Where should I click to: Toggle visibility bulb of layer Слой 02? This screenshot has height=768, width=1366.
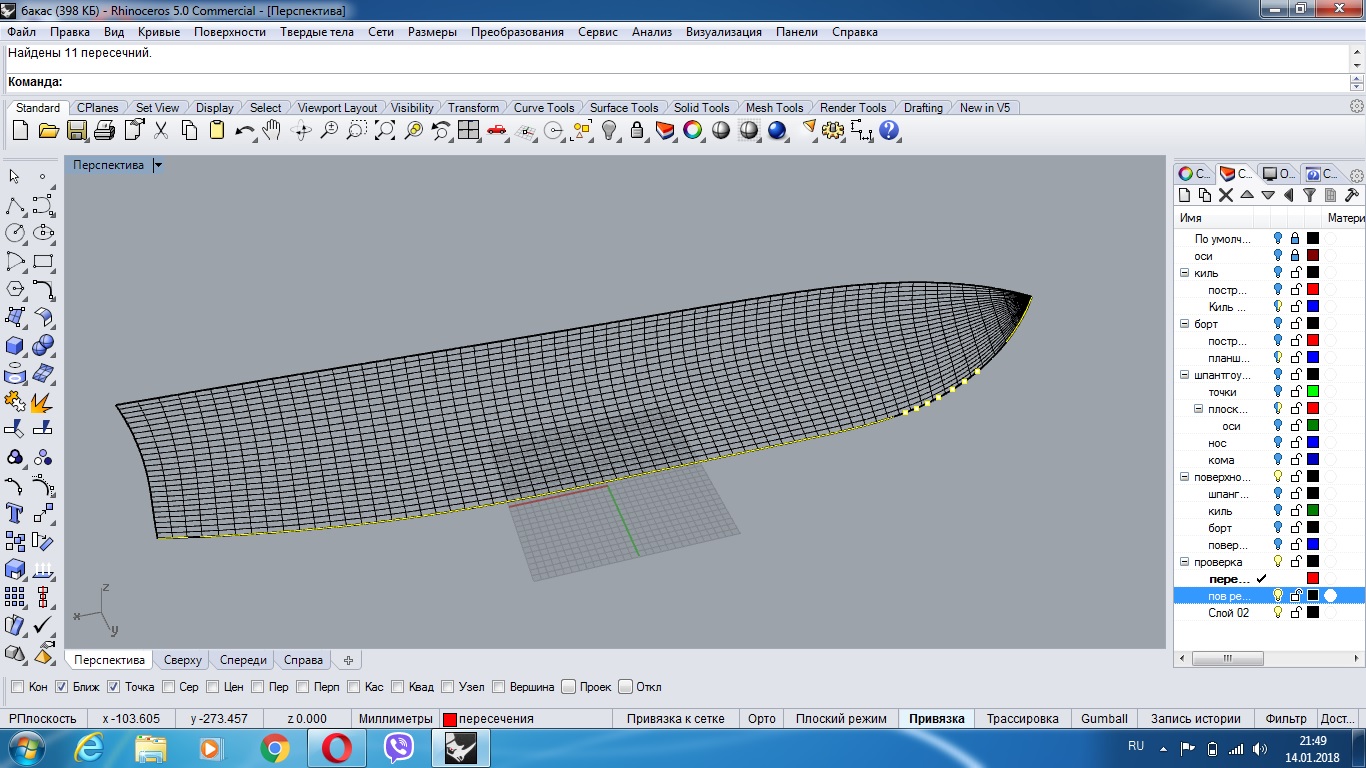click(1278, 613)
